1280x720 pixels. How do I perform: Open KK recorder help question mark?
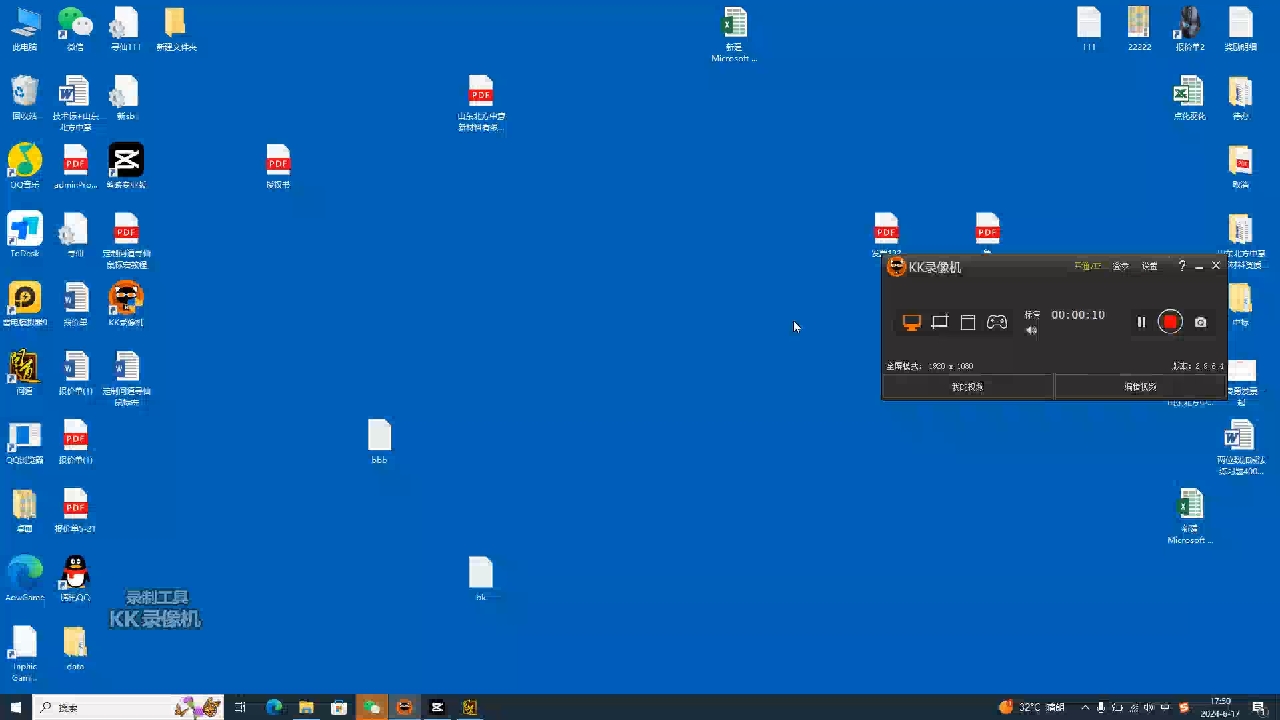point(1182,266)
